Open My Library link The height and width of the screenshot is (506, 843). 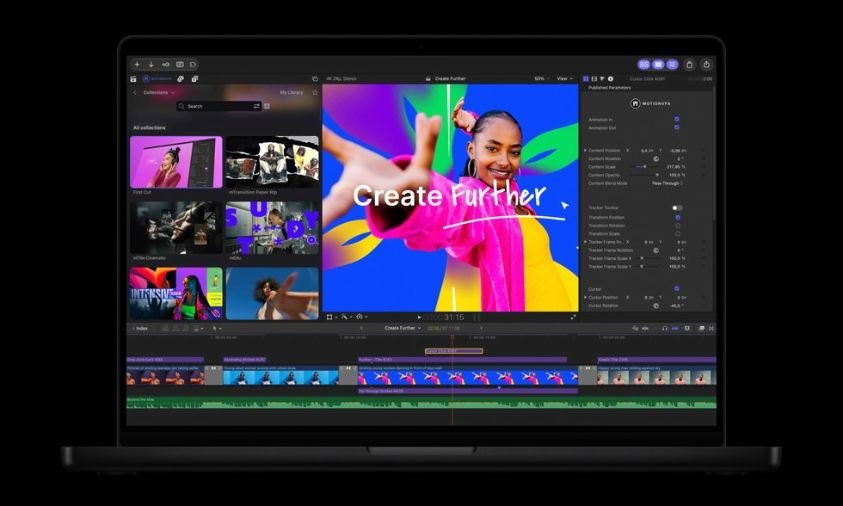291,92
